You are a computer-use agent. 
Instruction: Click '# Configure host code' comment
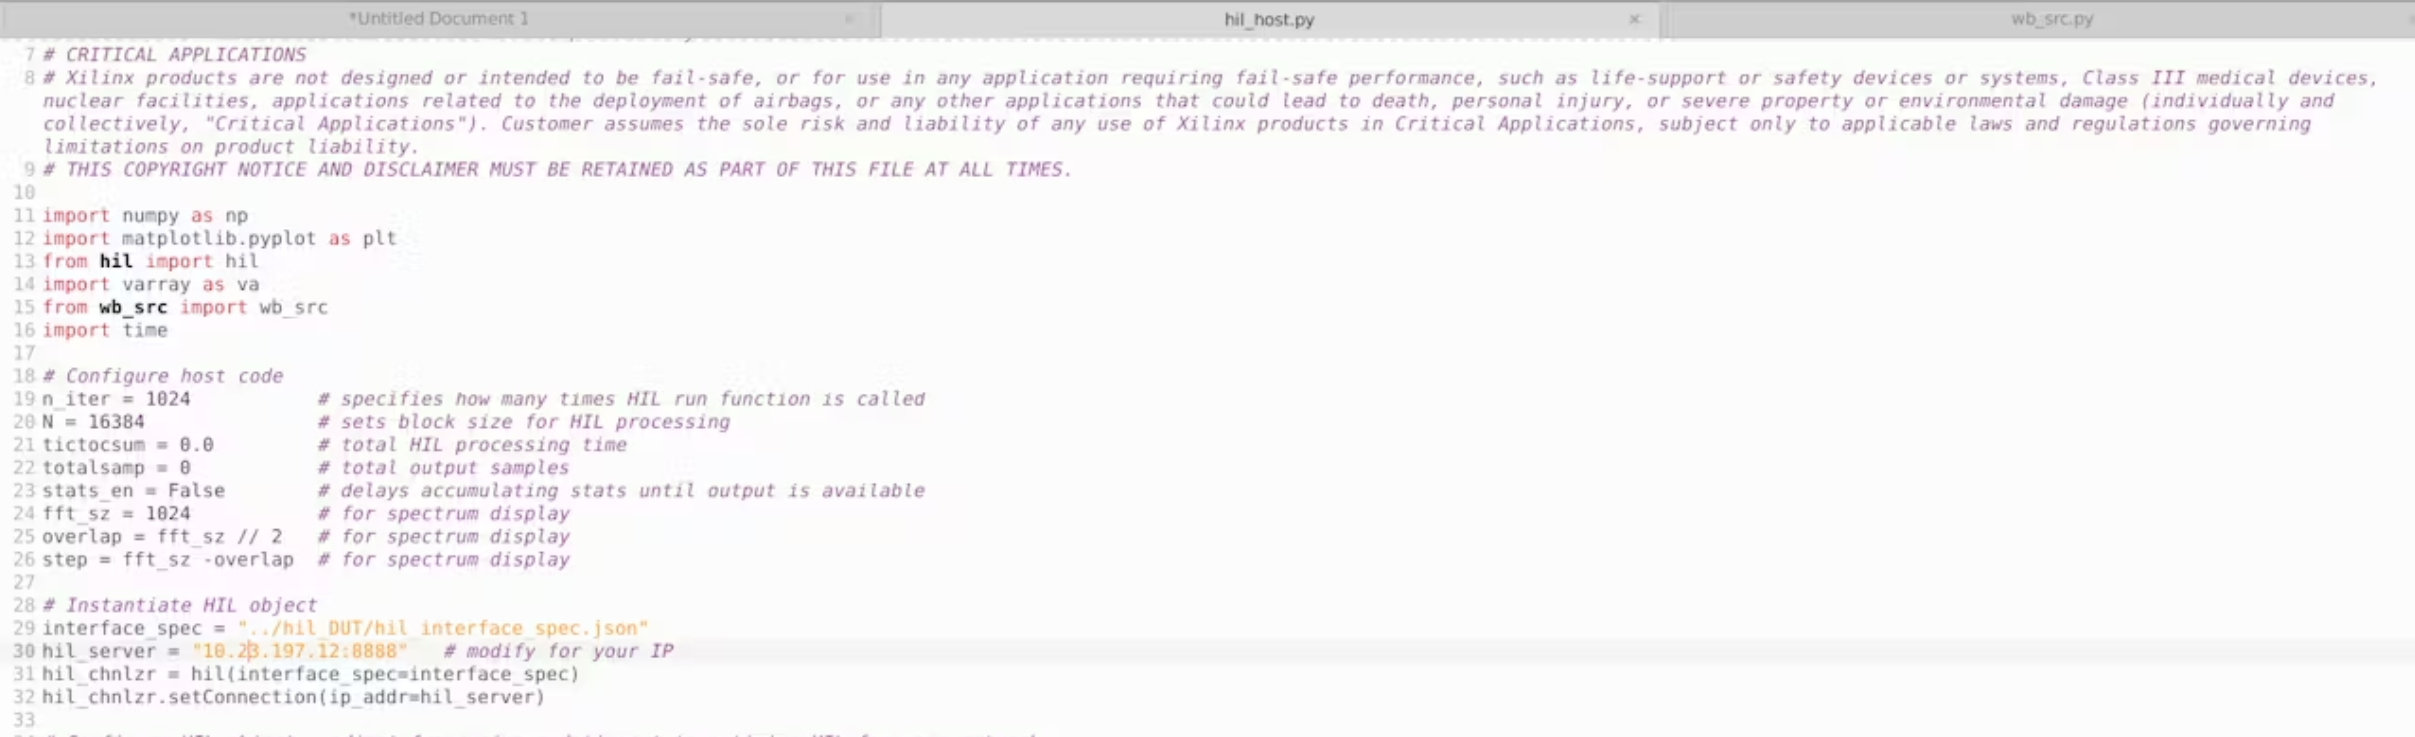pos(163,376)
